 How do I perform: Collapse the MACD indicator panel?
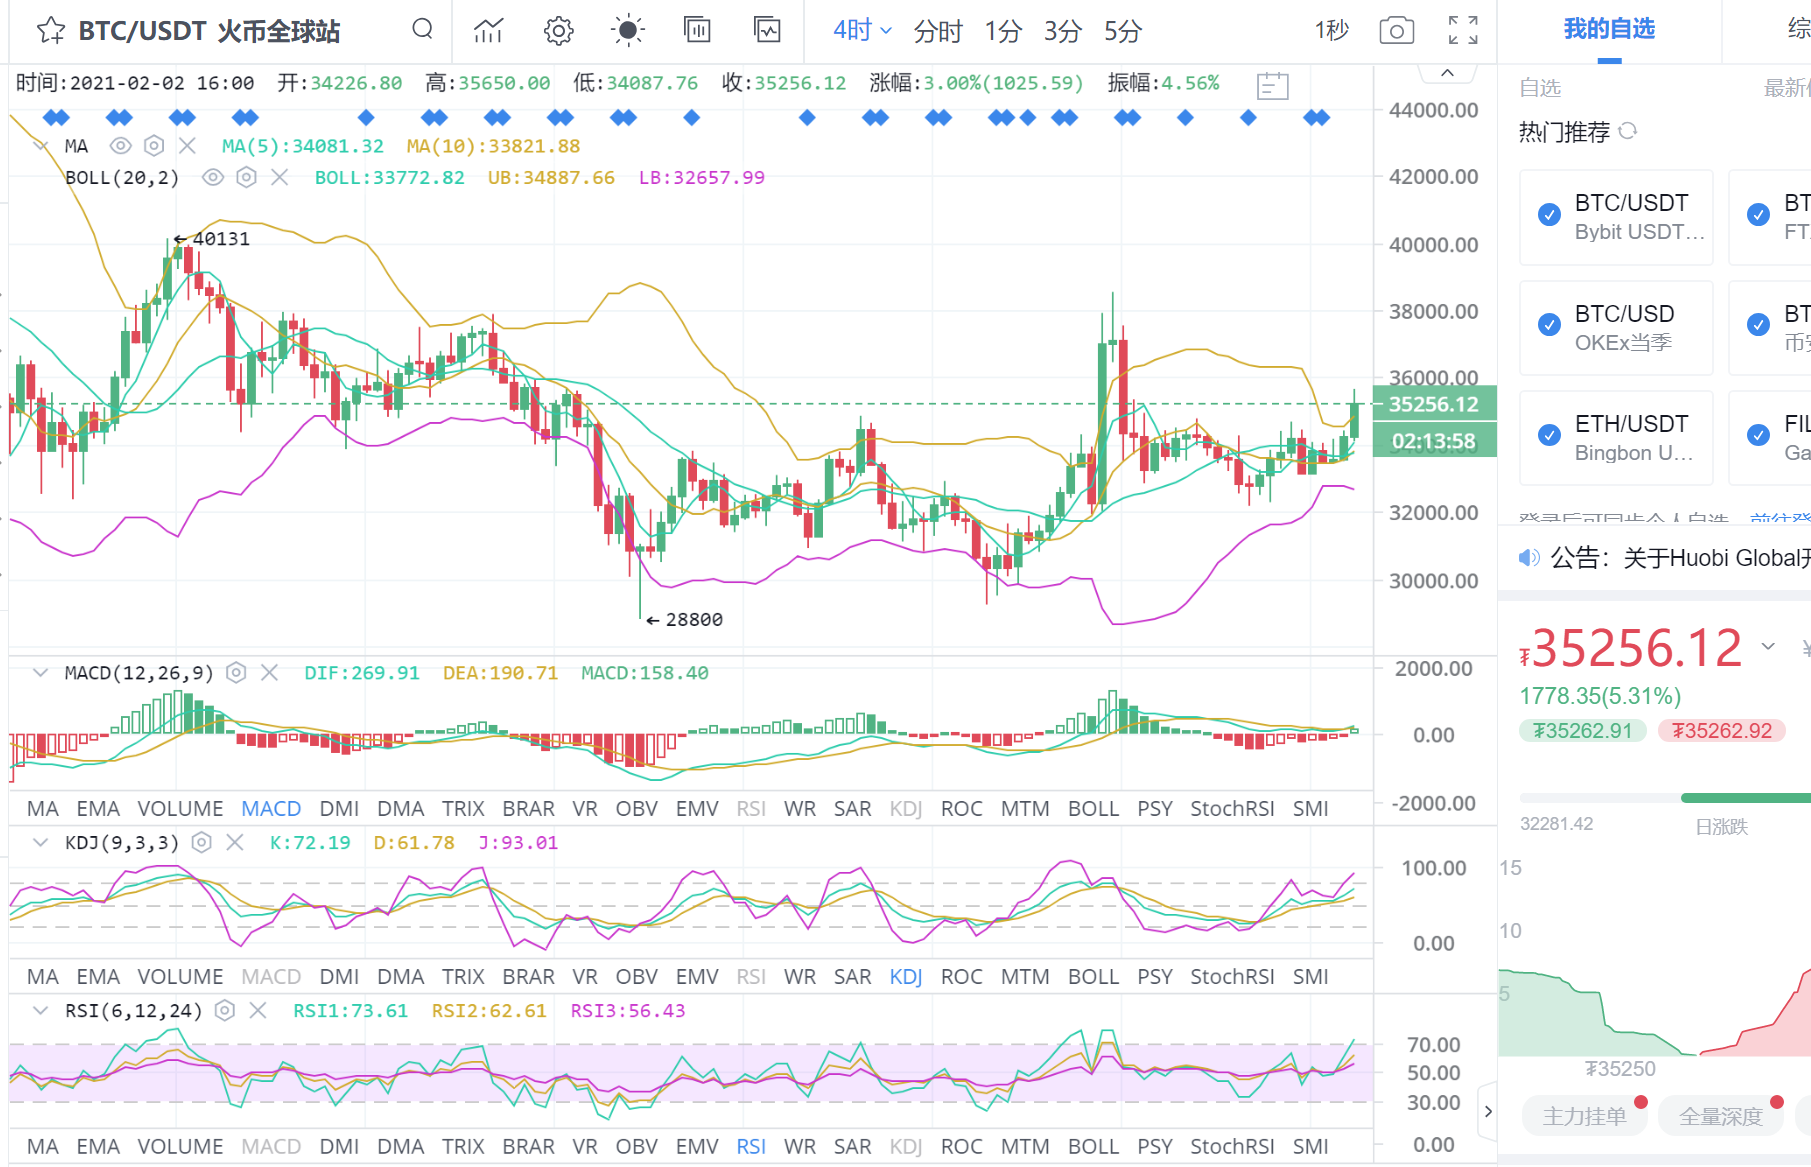pos(40,673)
